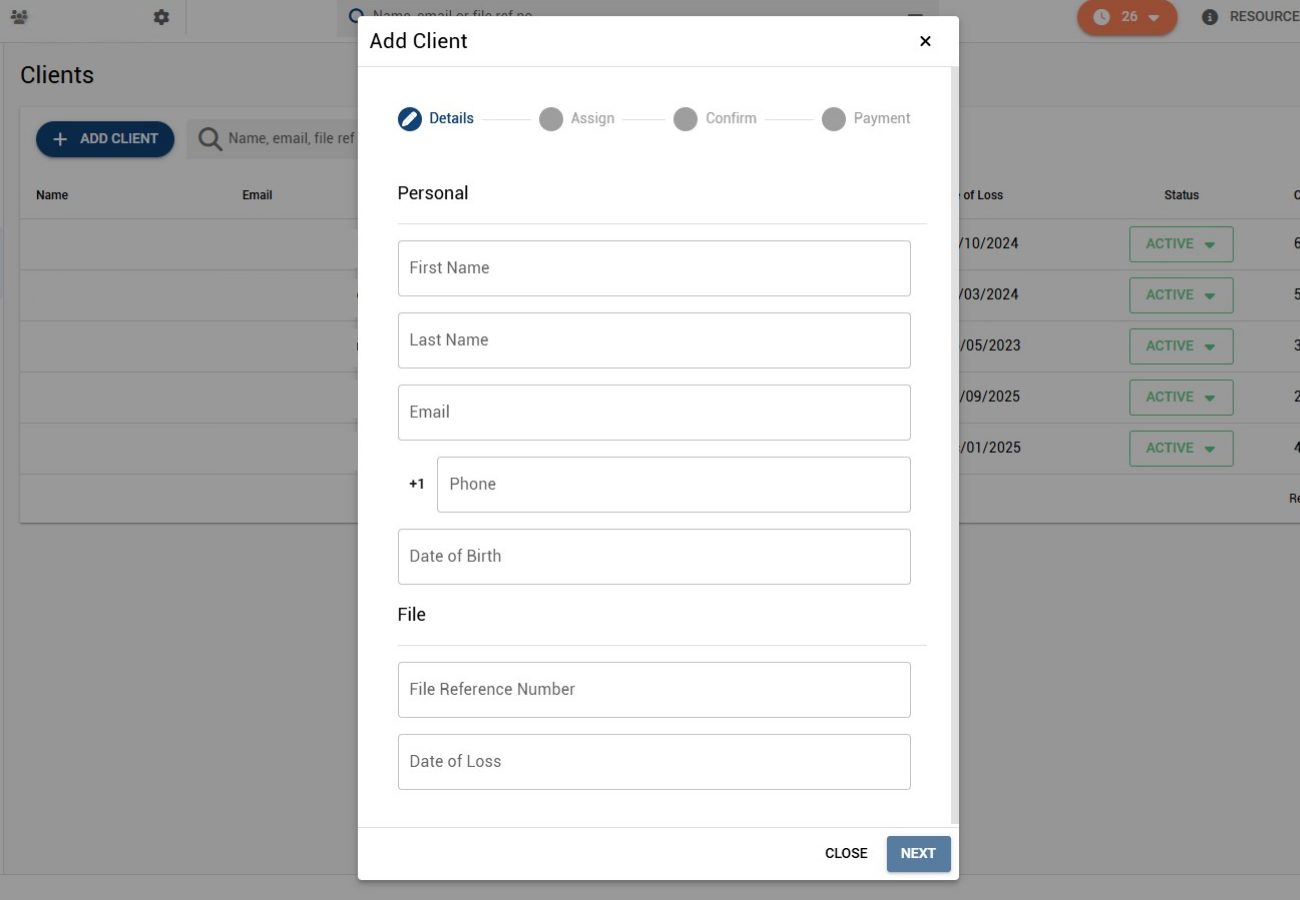Click the File Reference Number field

pos(654,690)
